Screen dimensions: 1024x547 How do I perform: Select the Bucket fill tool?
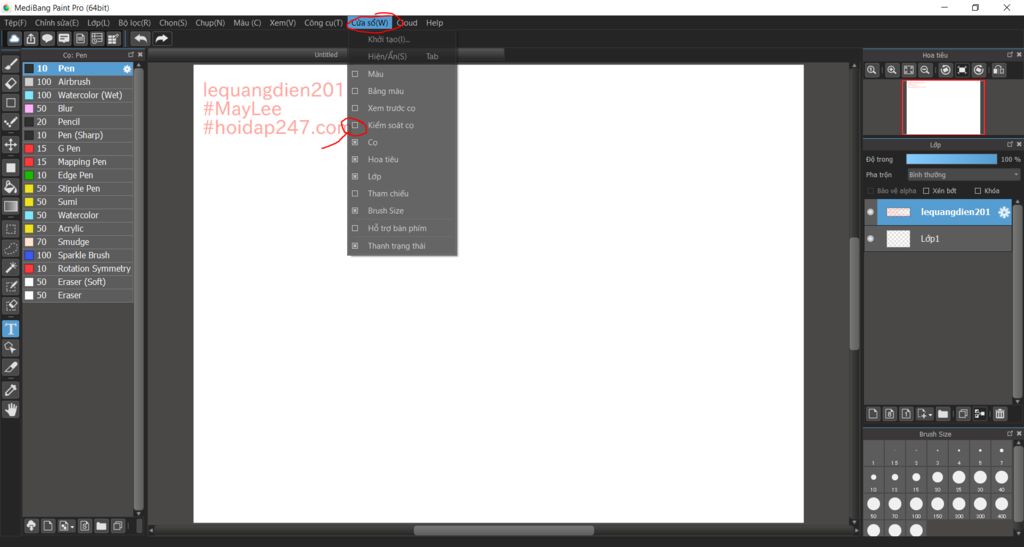pos(10,187)
